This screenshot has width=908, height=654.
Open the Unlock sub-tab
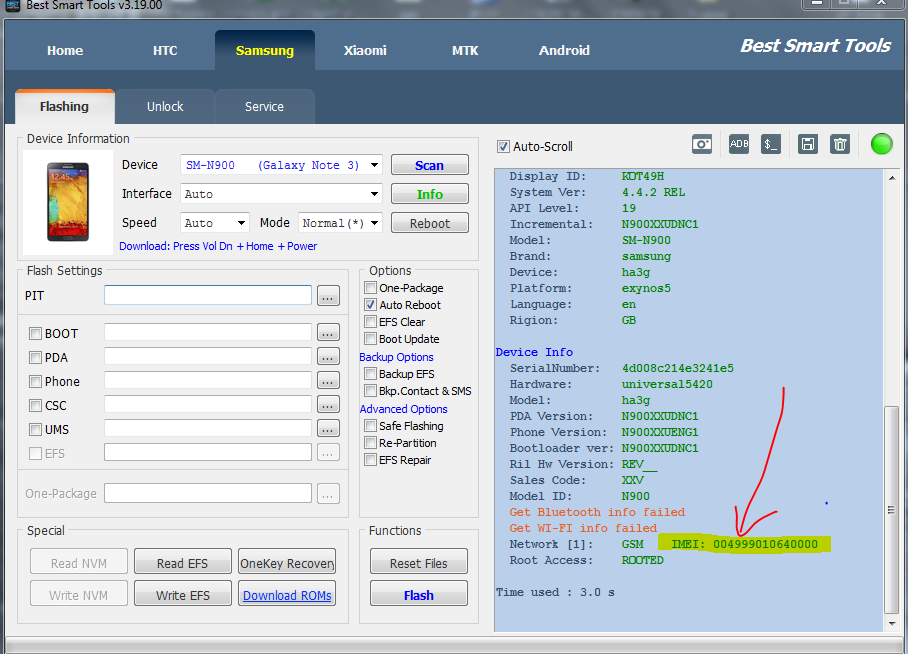coord(165,107)
